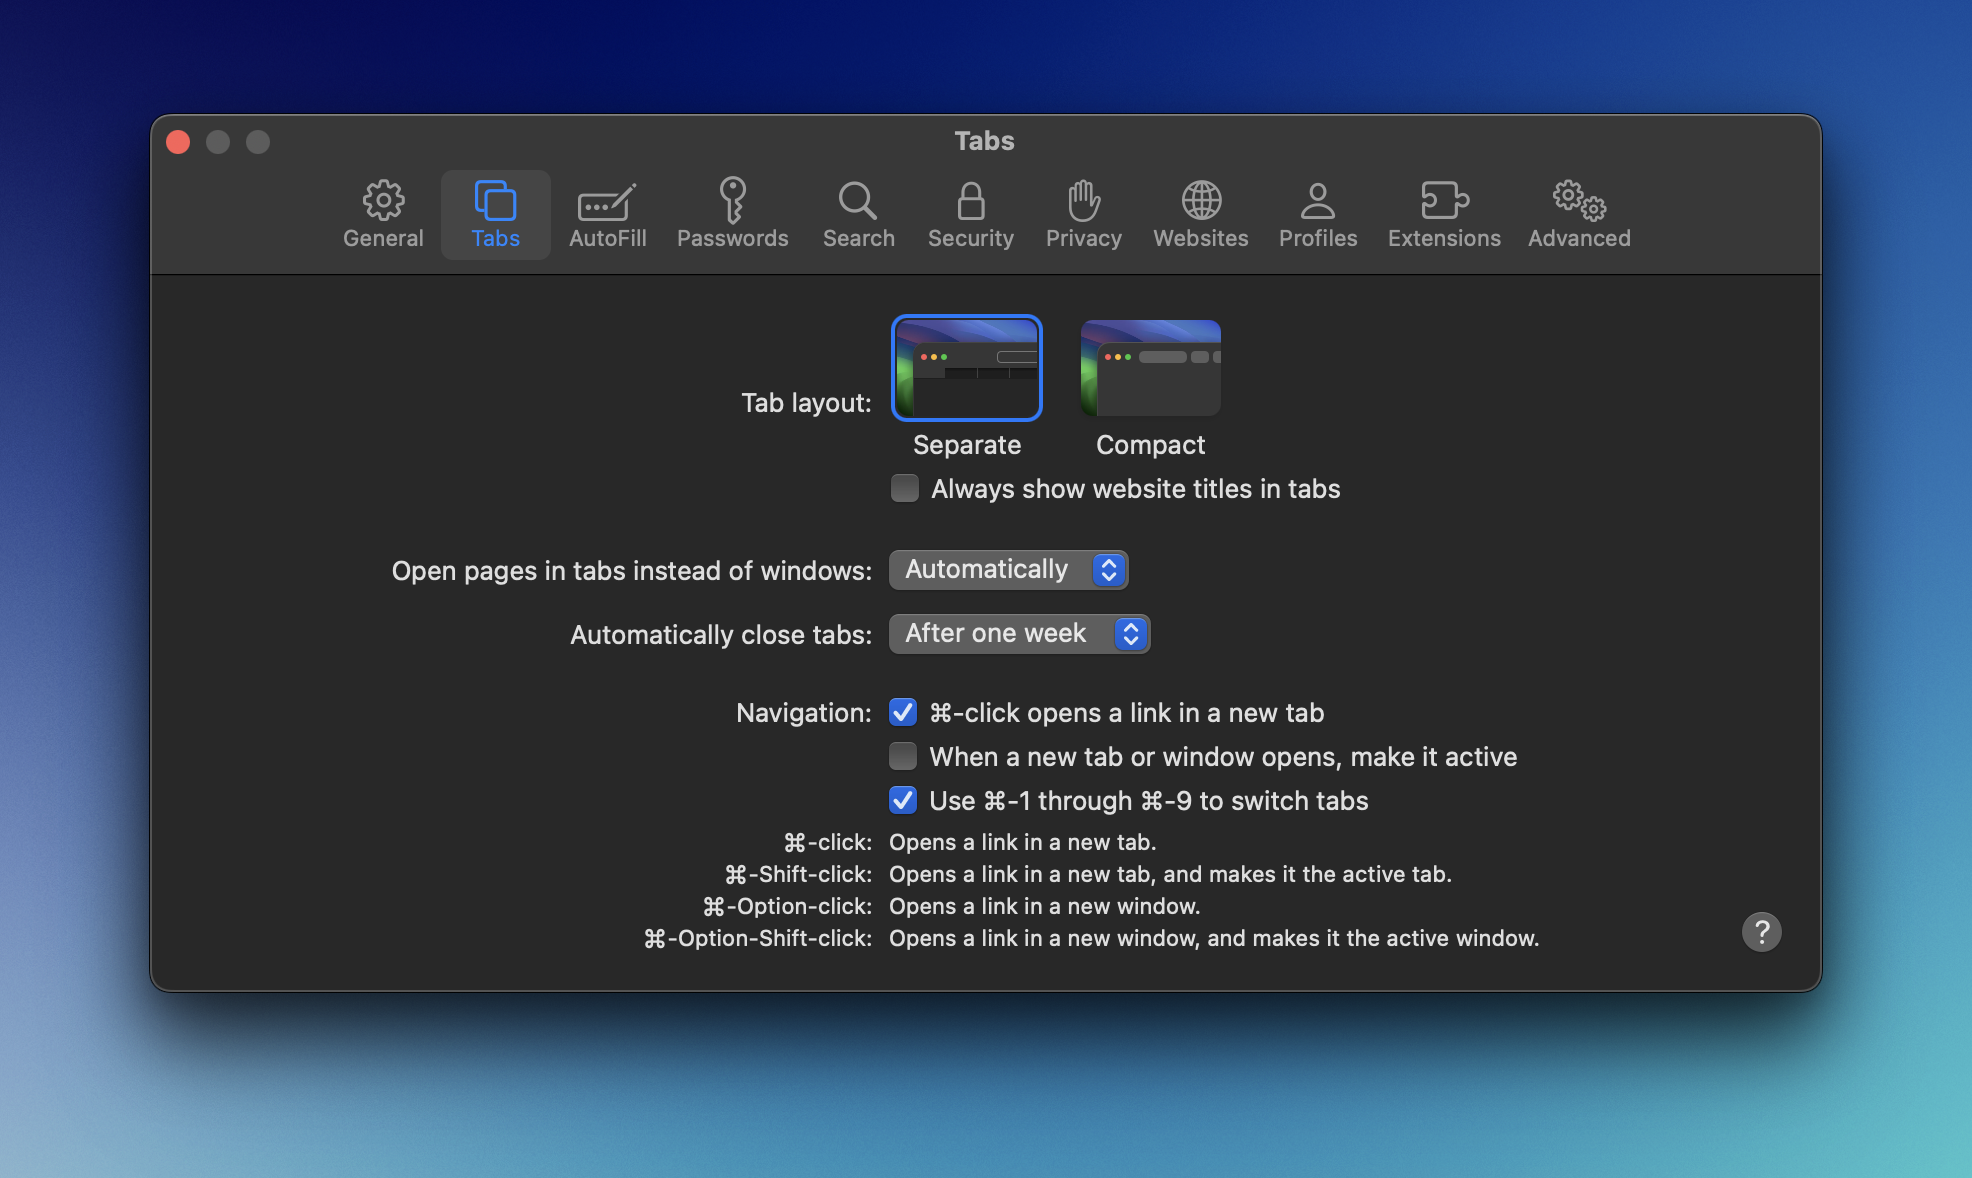Click the Tab layout label

coord(806,403)
